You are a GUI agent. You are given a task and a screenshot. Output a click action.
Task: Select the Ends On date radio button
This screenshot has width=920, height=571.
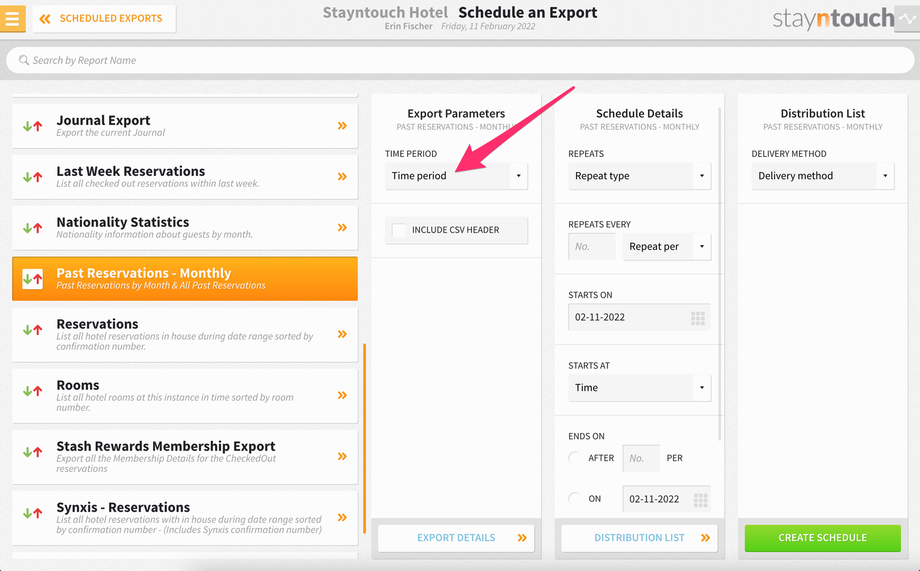click(575, 499)
